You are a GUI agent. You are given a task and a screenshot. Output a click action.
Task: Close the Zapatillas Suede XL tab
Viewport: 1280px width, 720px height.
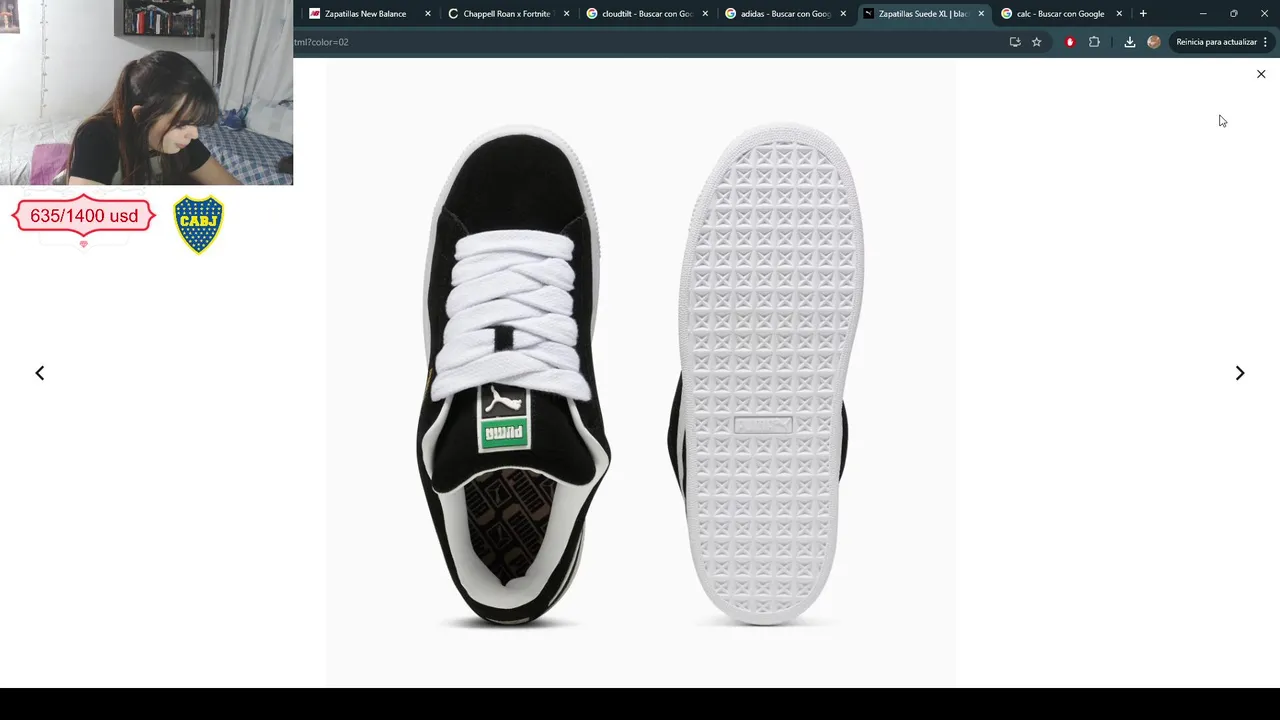(x=981, y=14)
